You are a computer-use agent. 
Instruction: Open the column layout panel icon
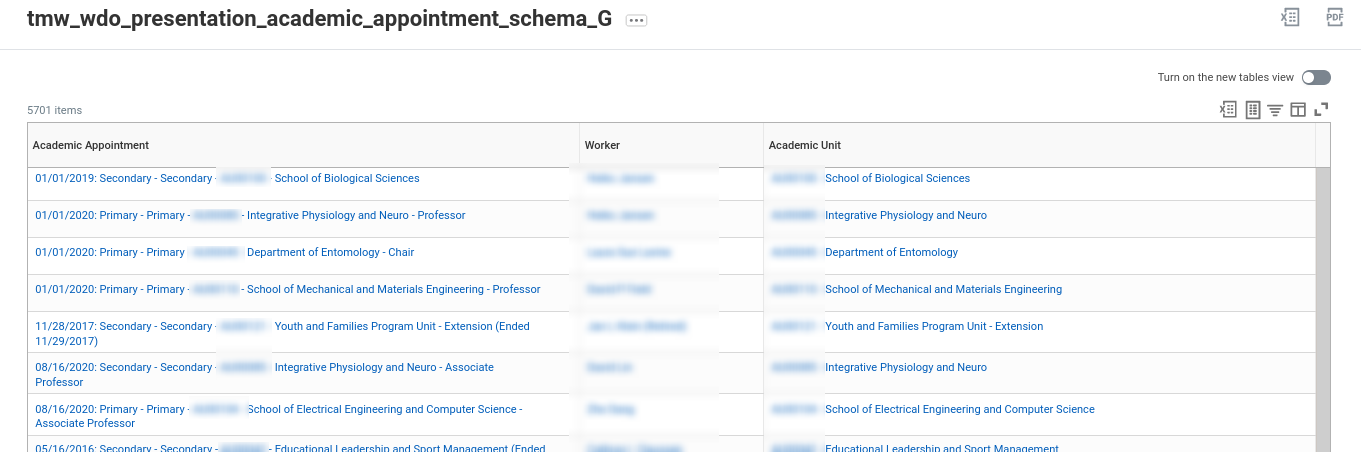pyautogui.click(x=1298, y=110)
